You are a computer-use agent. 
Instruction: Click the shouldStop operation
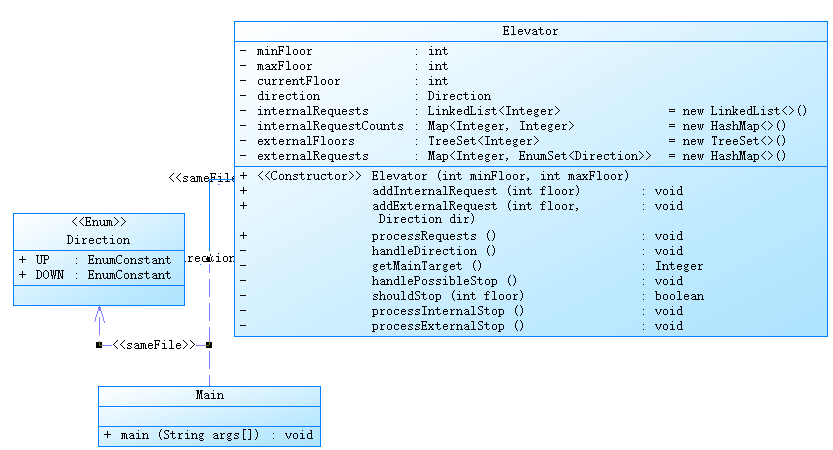coord(472,295)
